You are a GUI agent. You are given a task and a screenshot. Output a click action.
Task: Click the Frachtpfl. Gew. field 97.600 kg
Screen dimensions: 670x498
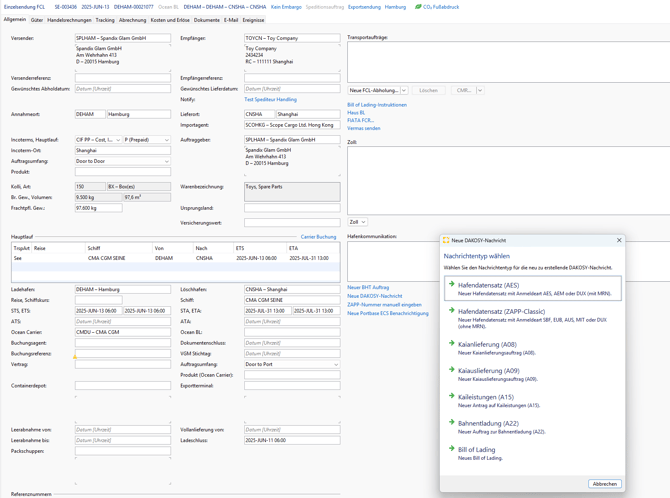coord(99,208)
